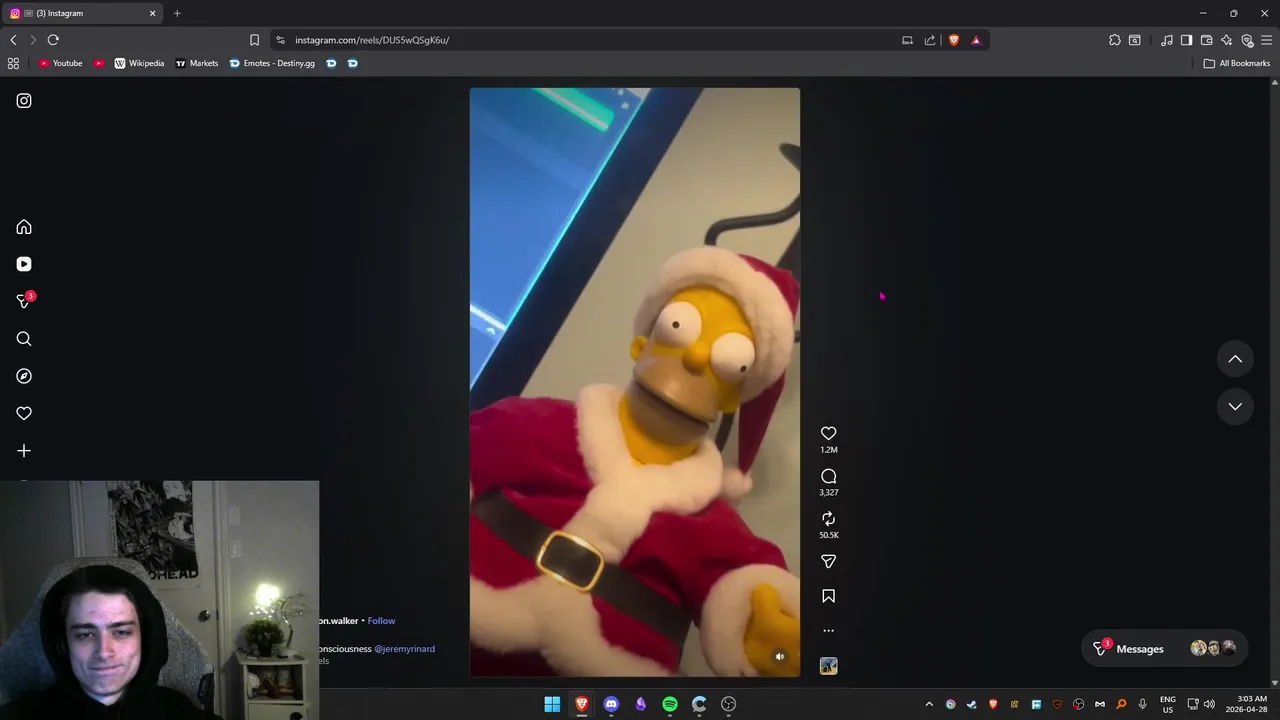Open browser Extensions puzzle icon

(1114, 40)
